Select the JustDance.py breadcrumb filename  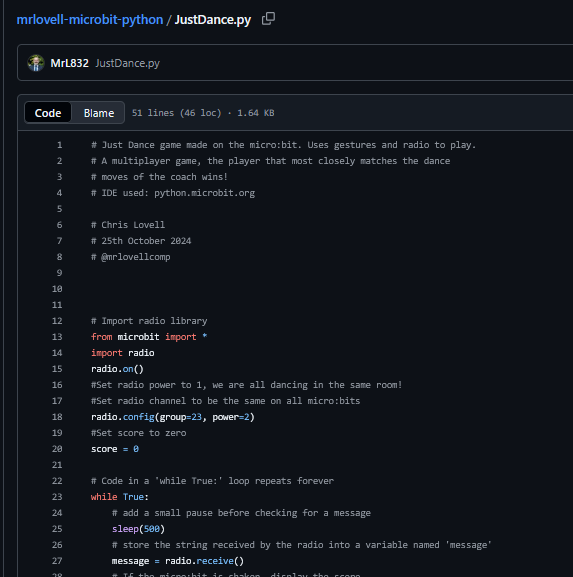tap(213, 20)
